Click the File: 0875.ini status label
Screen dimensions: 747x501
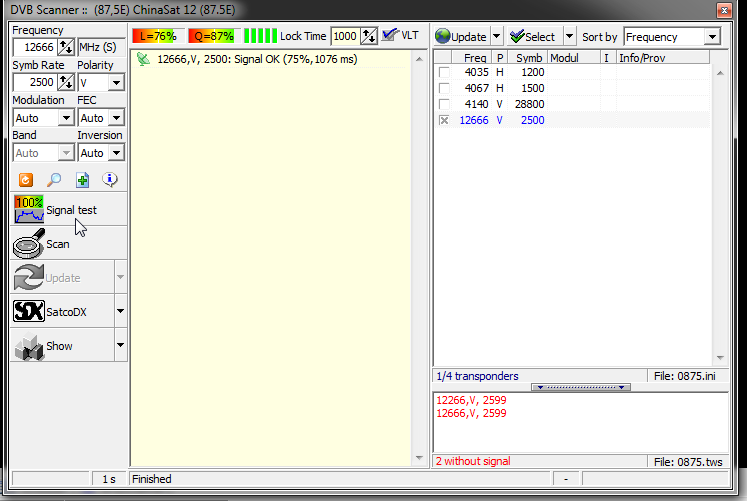click(x=685, y=376)
